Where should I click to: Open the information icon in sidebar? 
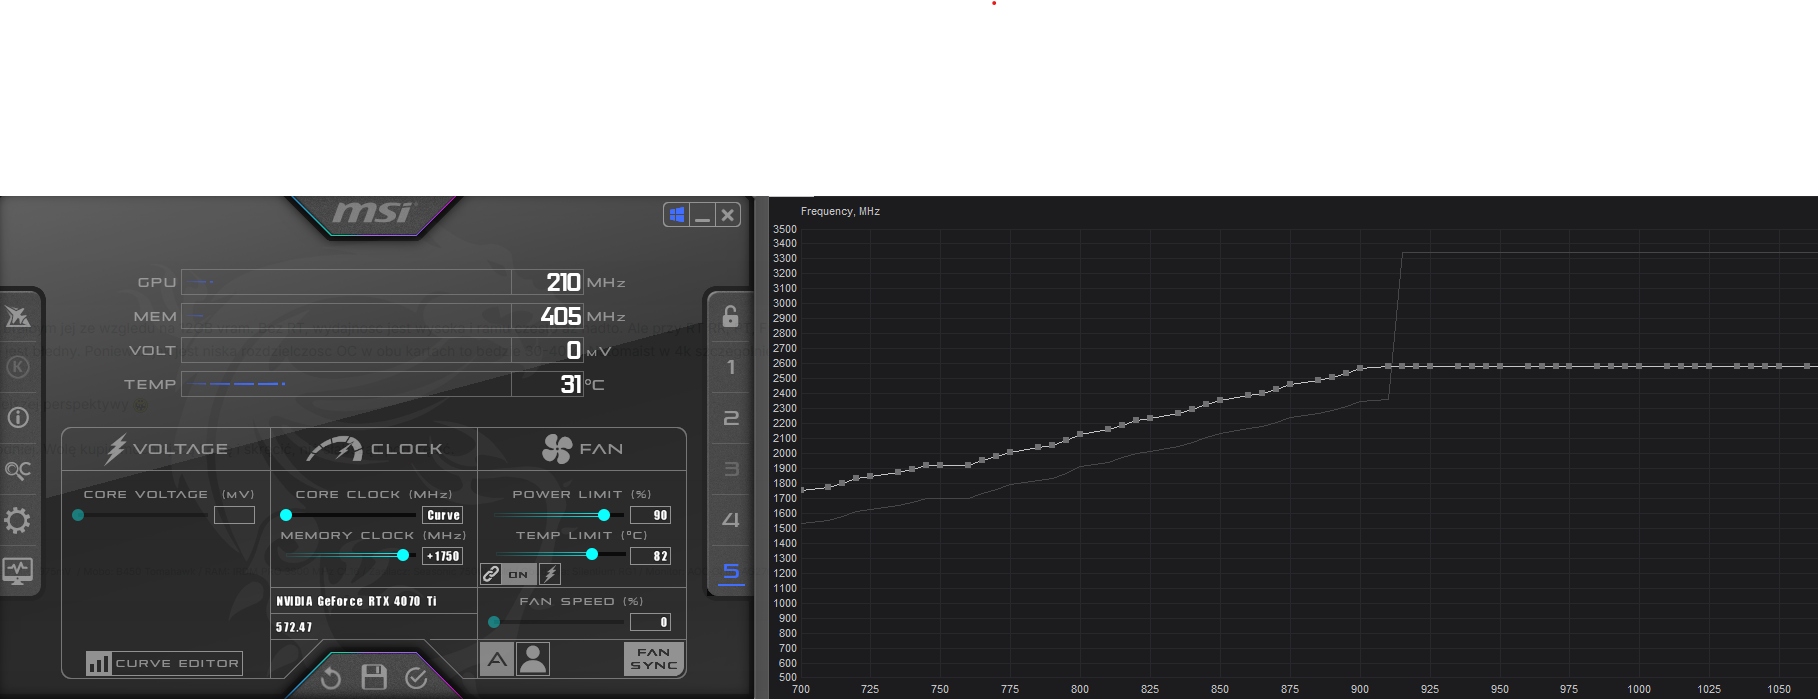point(18,418)
